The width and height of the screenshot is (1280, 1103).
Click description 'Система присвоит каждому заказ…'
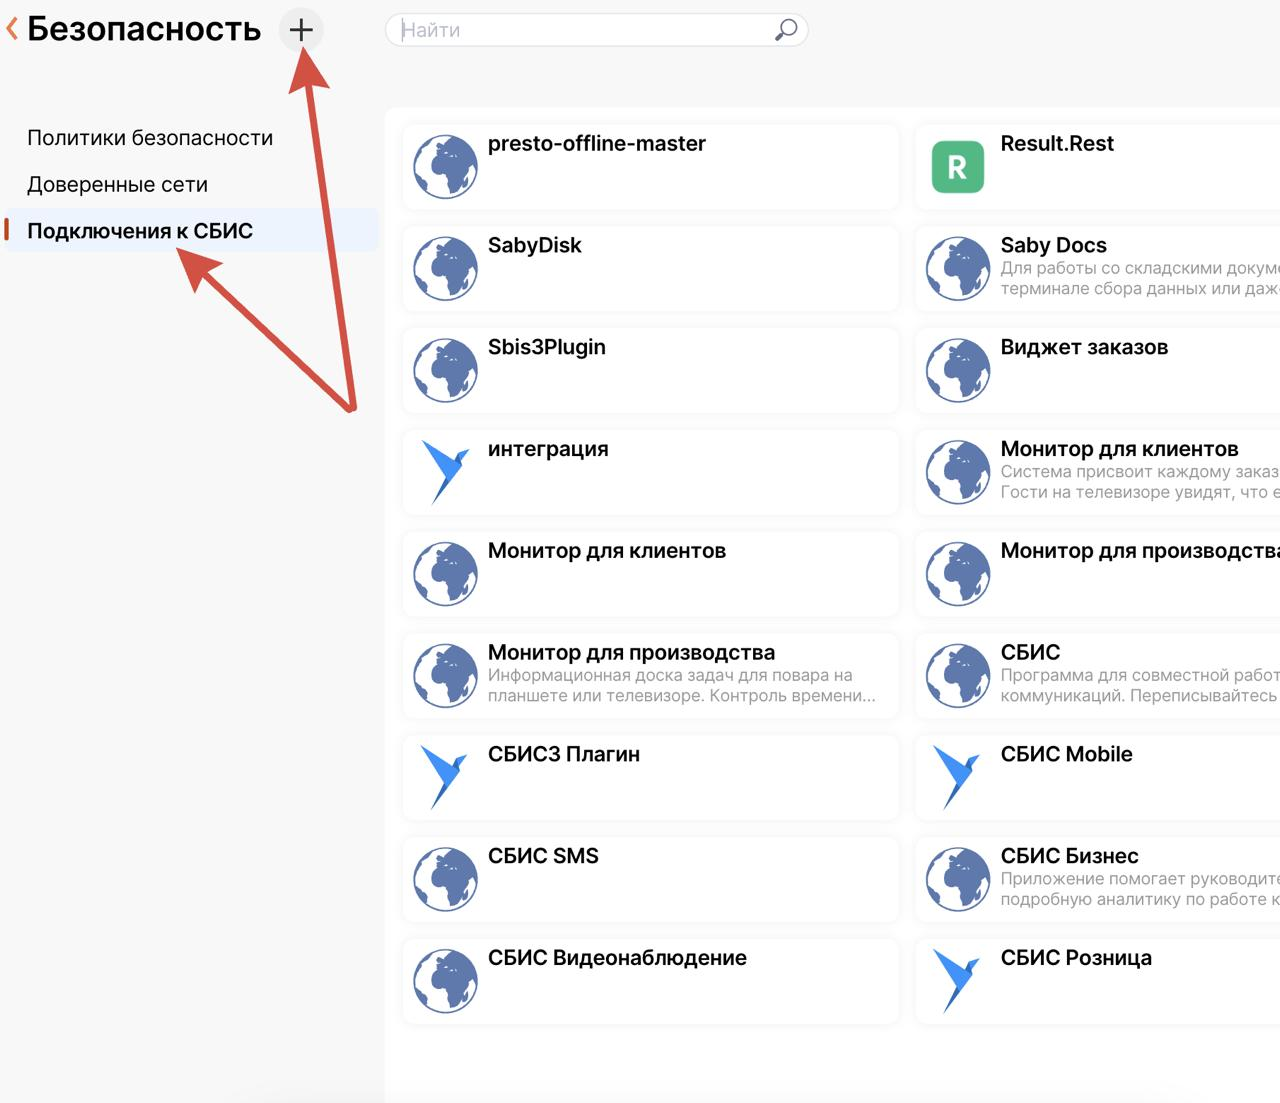1140,482
